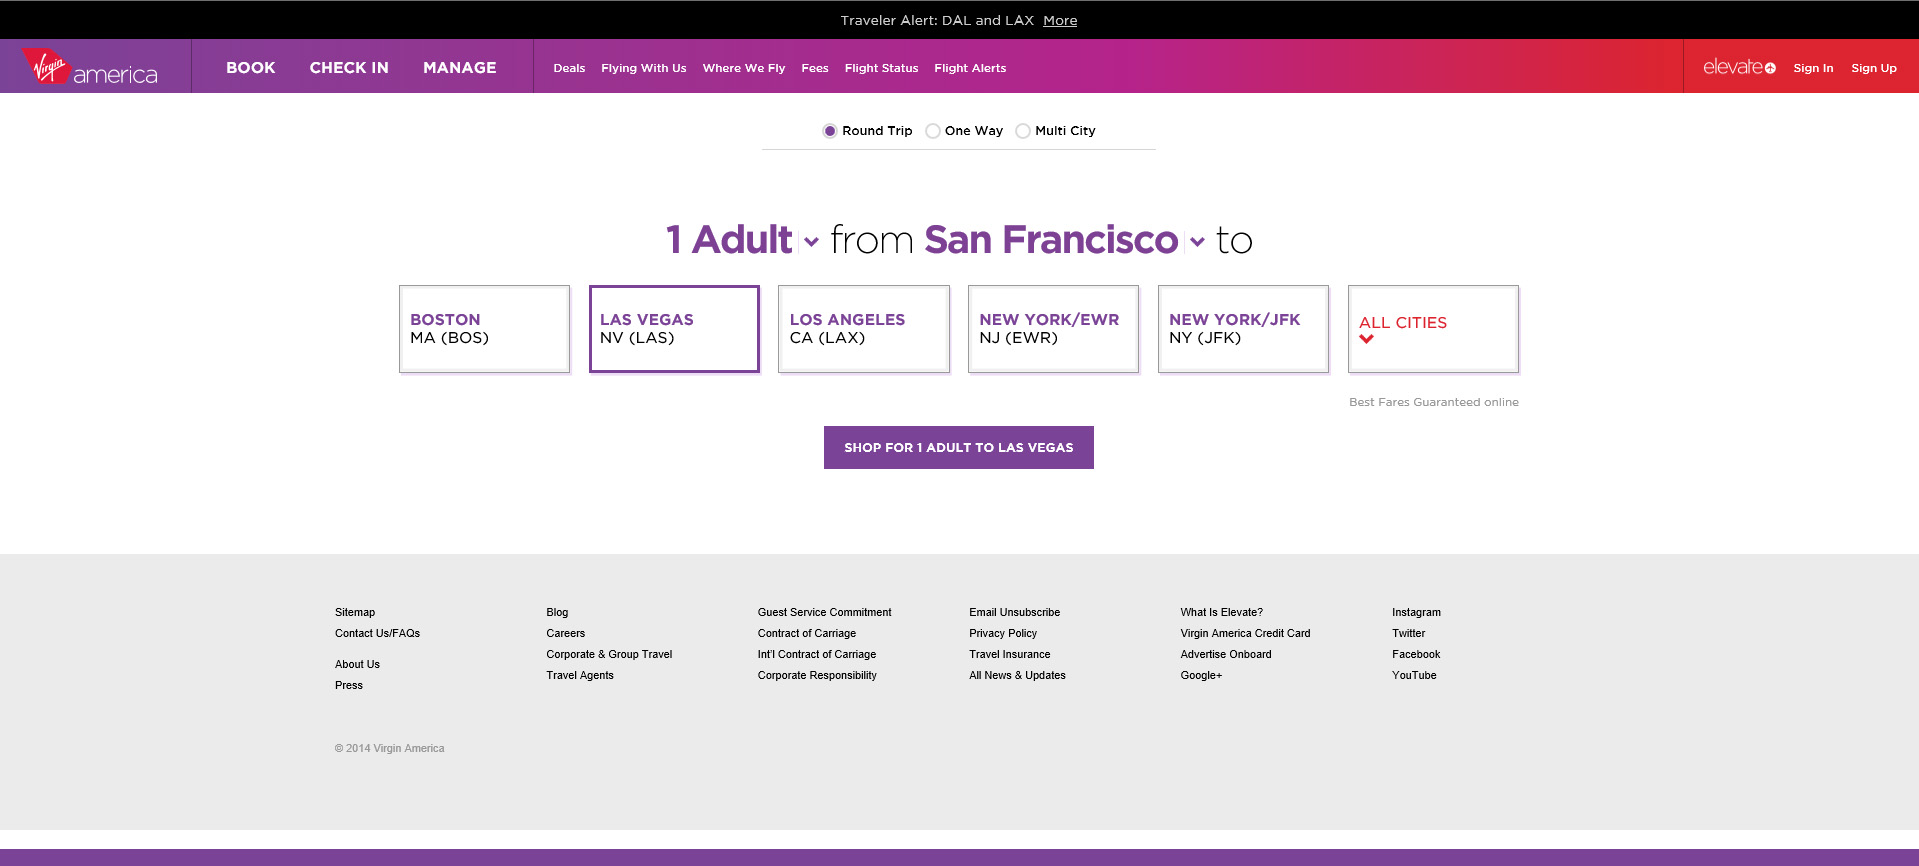Click the Sign Up link
The width and height of the screenshot is (1919, 866).
(1874, 68)
